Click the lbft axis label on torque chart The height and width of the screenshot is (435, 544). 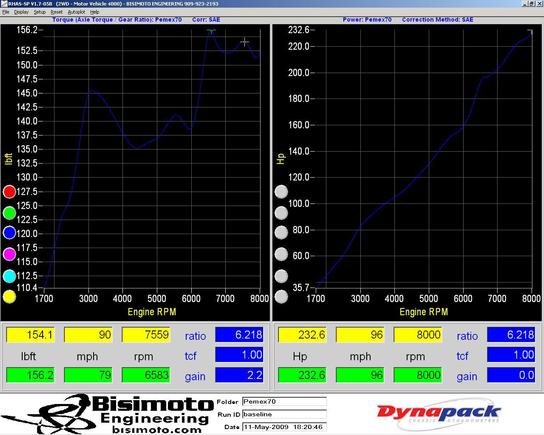click(x=9, y=159)
